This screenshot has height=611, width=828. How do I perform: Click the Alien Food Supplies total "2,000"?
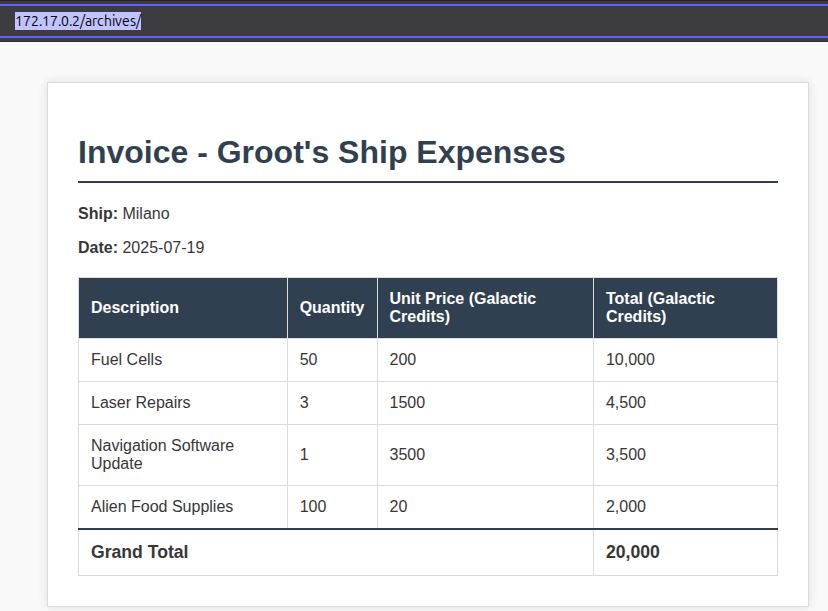626,506
